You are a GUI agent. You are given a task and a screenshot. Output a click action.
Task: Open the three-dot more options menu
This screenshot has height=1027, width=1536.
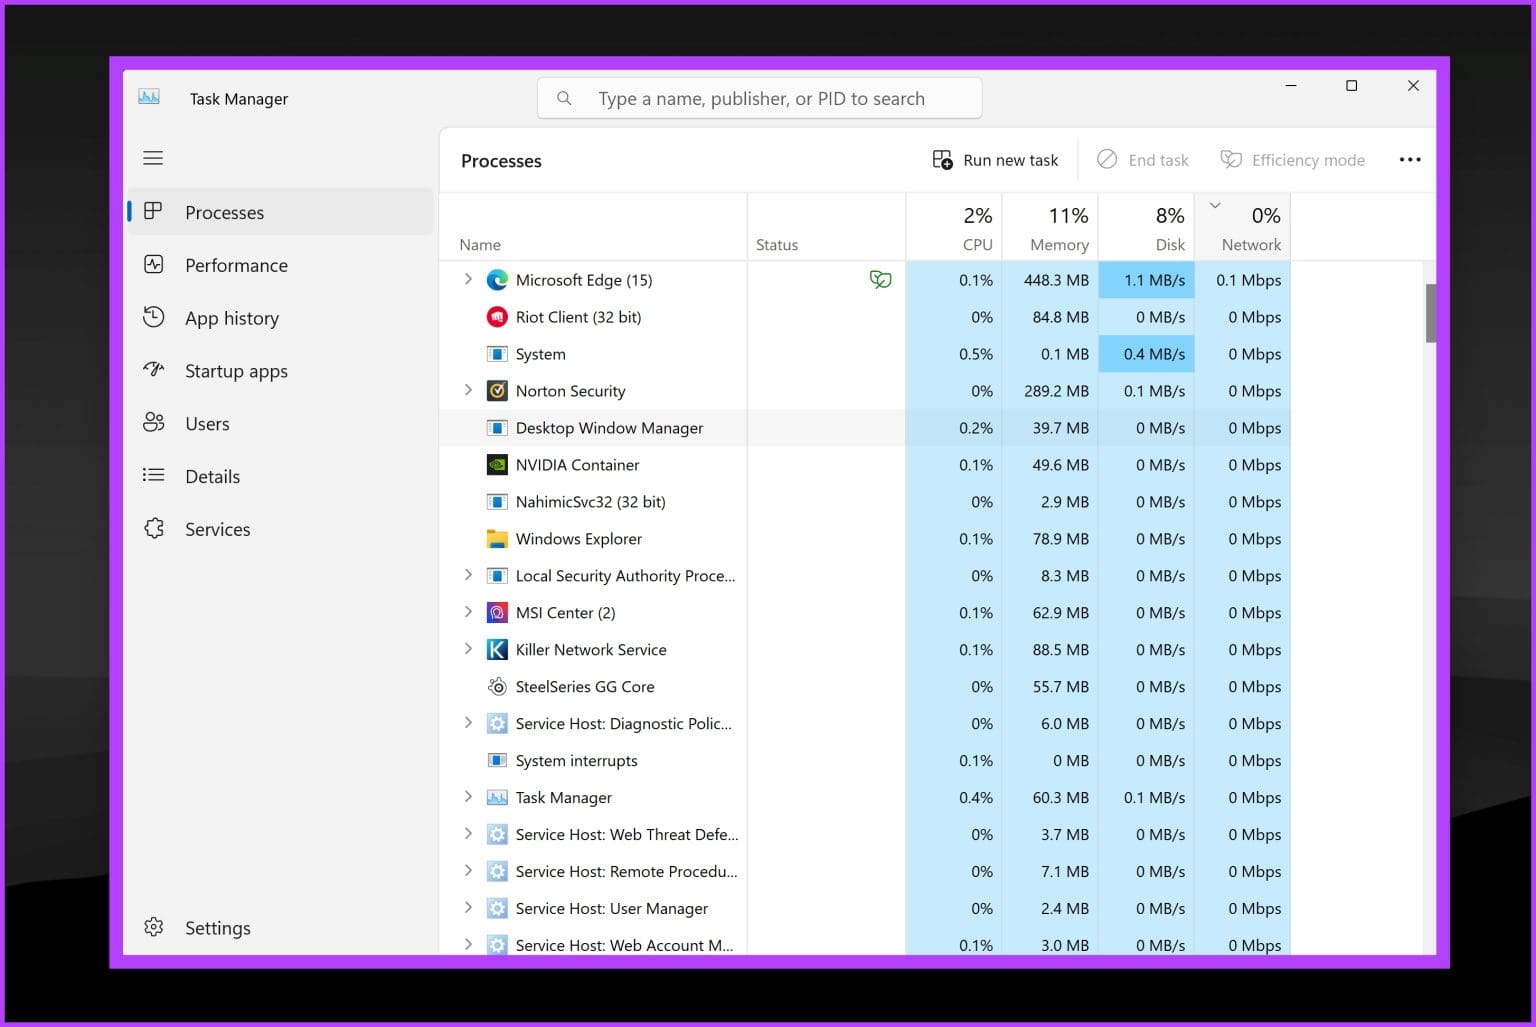click(x=1409, y=160)
